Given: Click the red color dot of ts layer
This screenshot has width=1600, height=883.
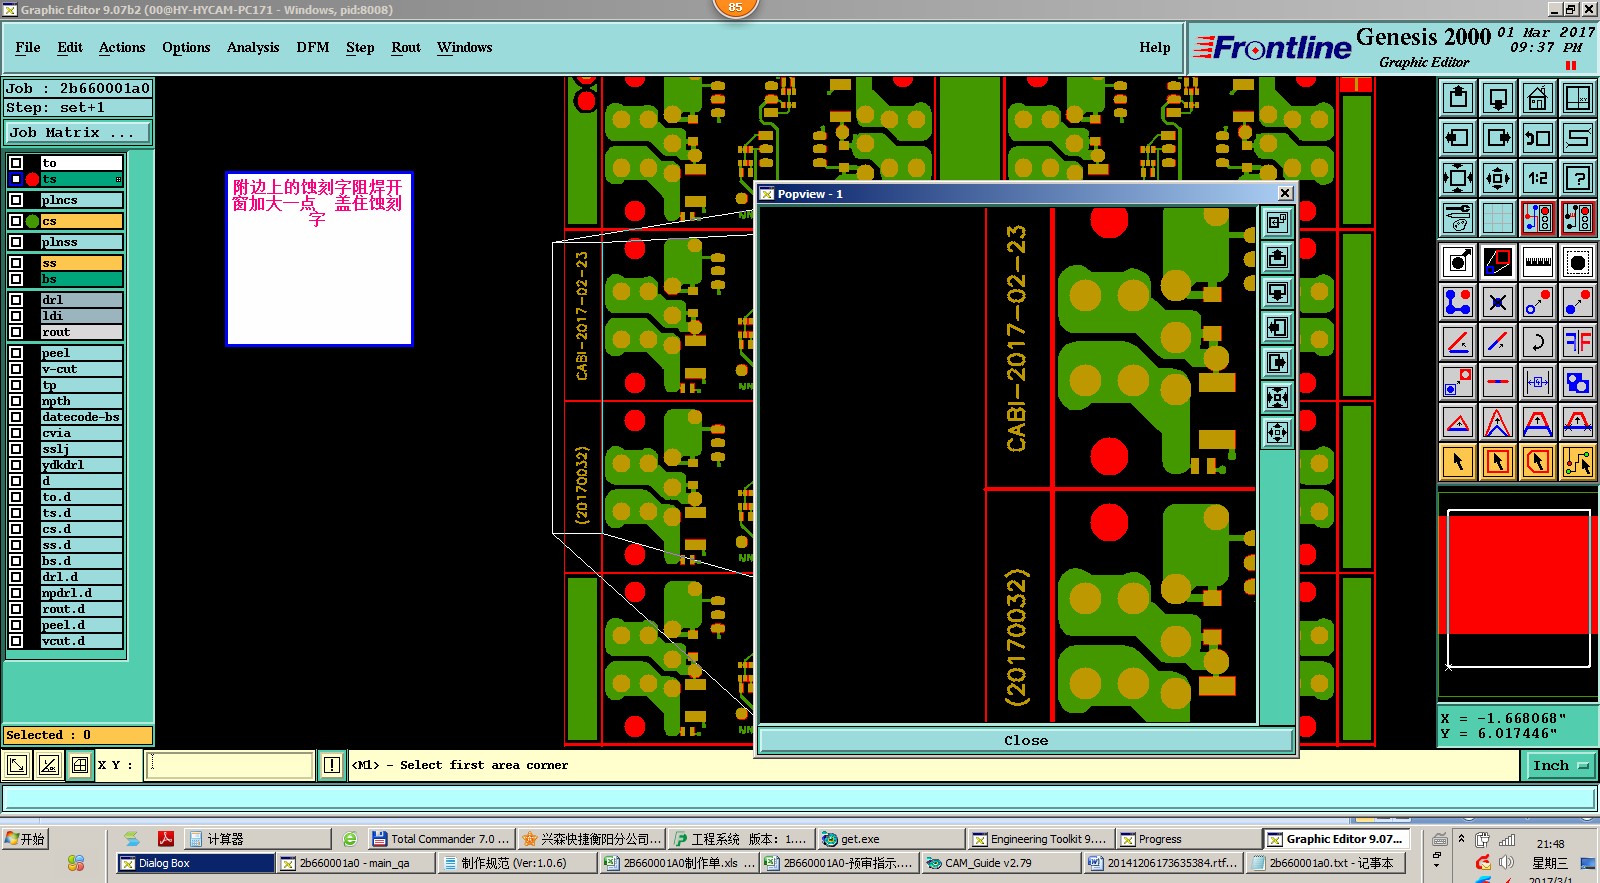Looking at the screenshot, I should point(32,179).
